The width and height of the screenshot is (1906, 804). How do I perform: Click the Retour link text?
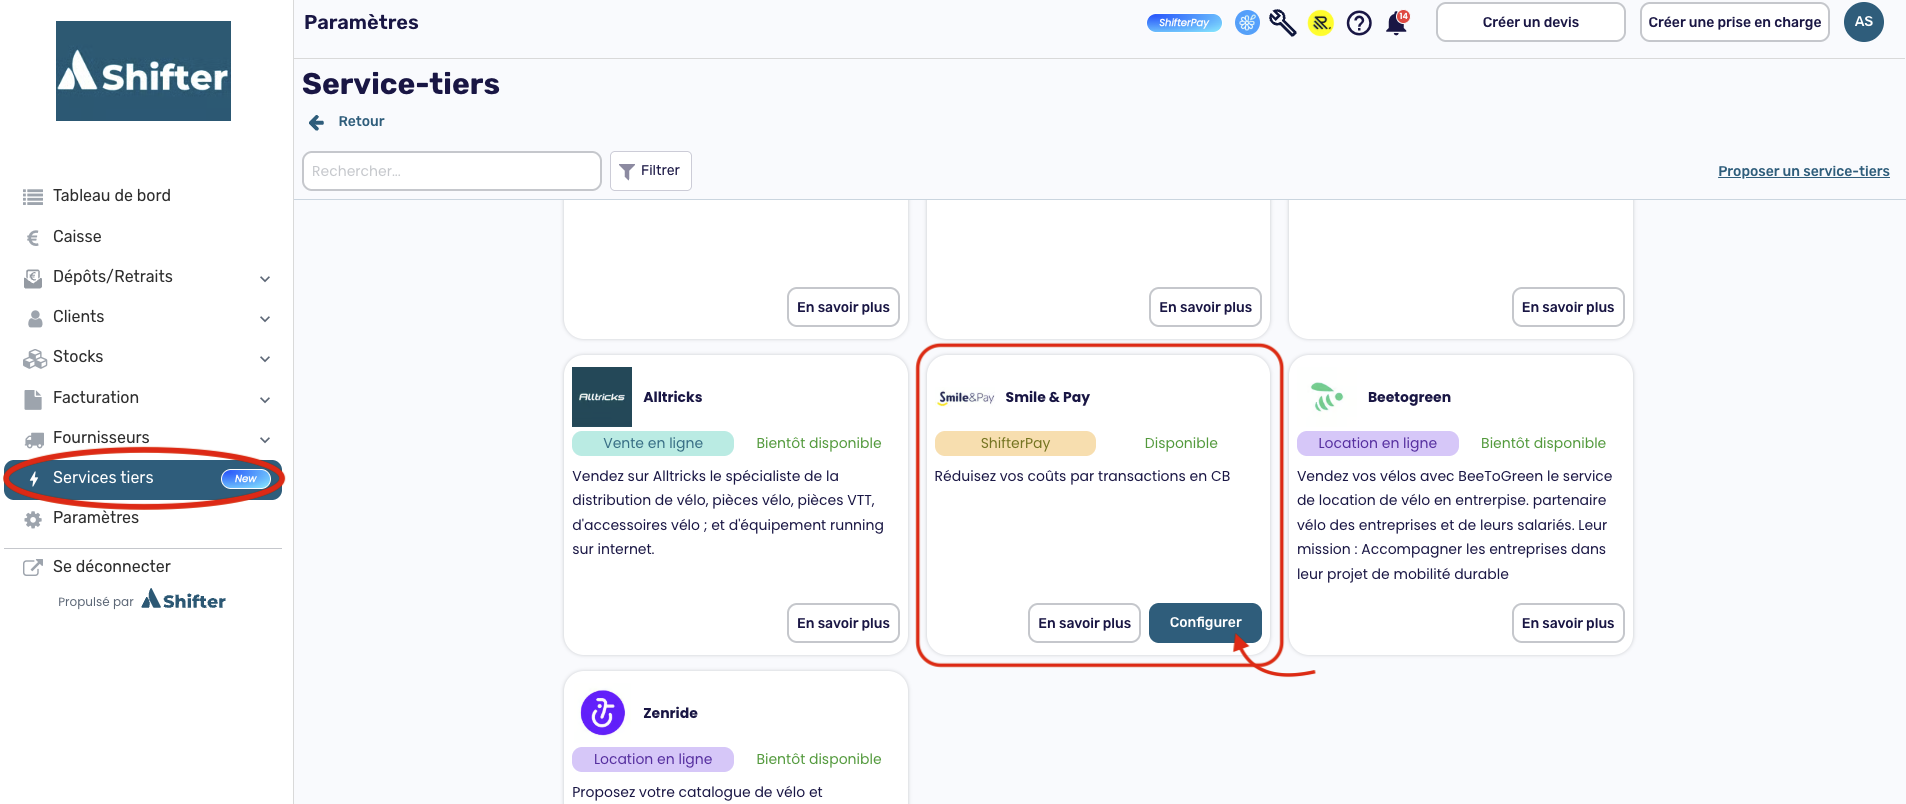[361, 121]
